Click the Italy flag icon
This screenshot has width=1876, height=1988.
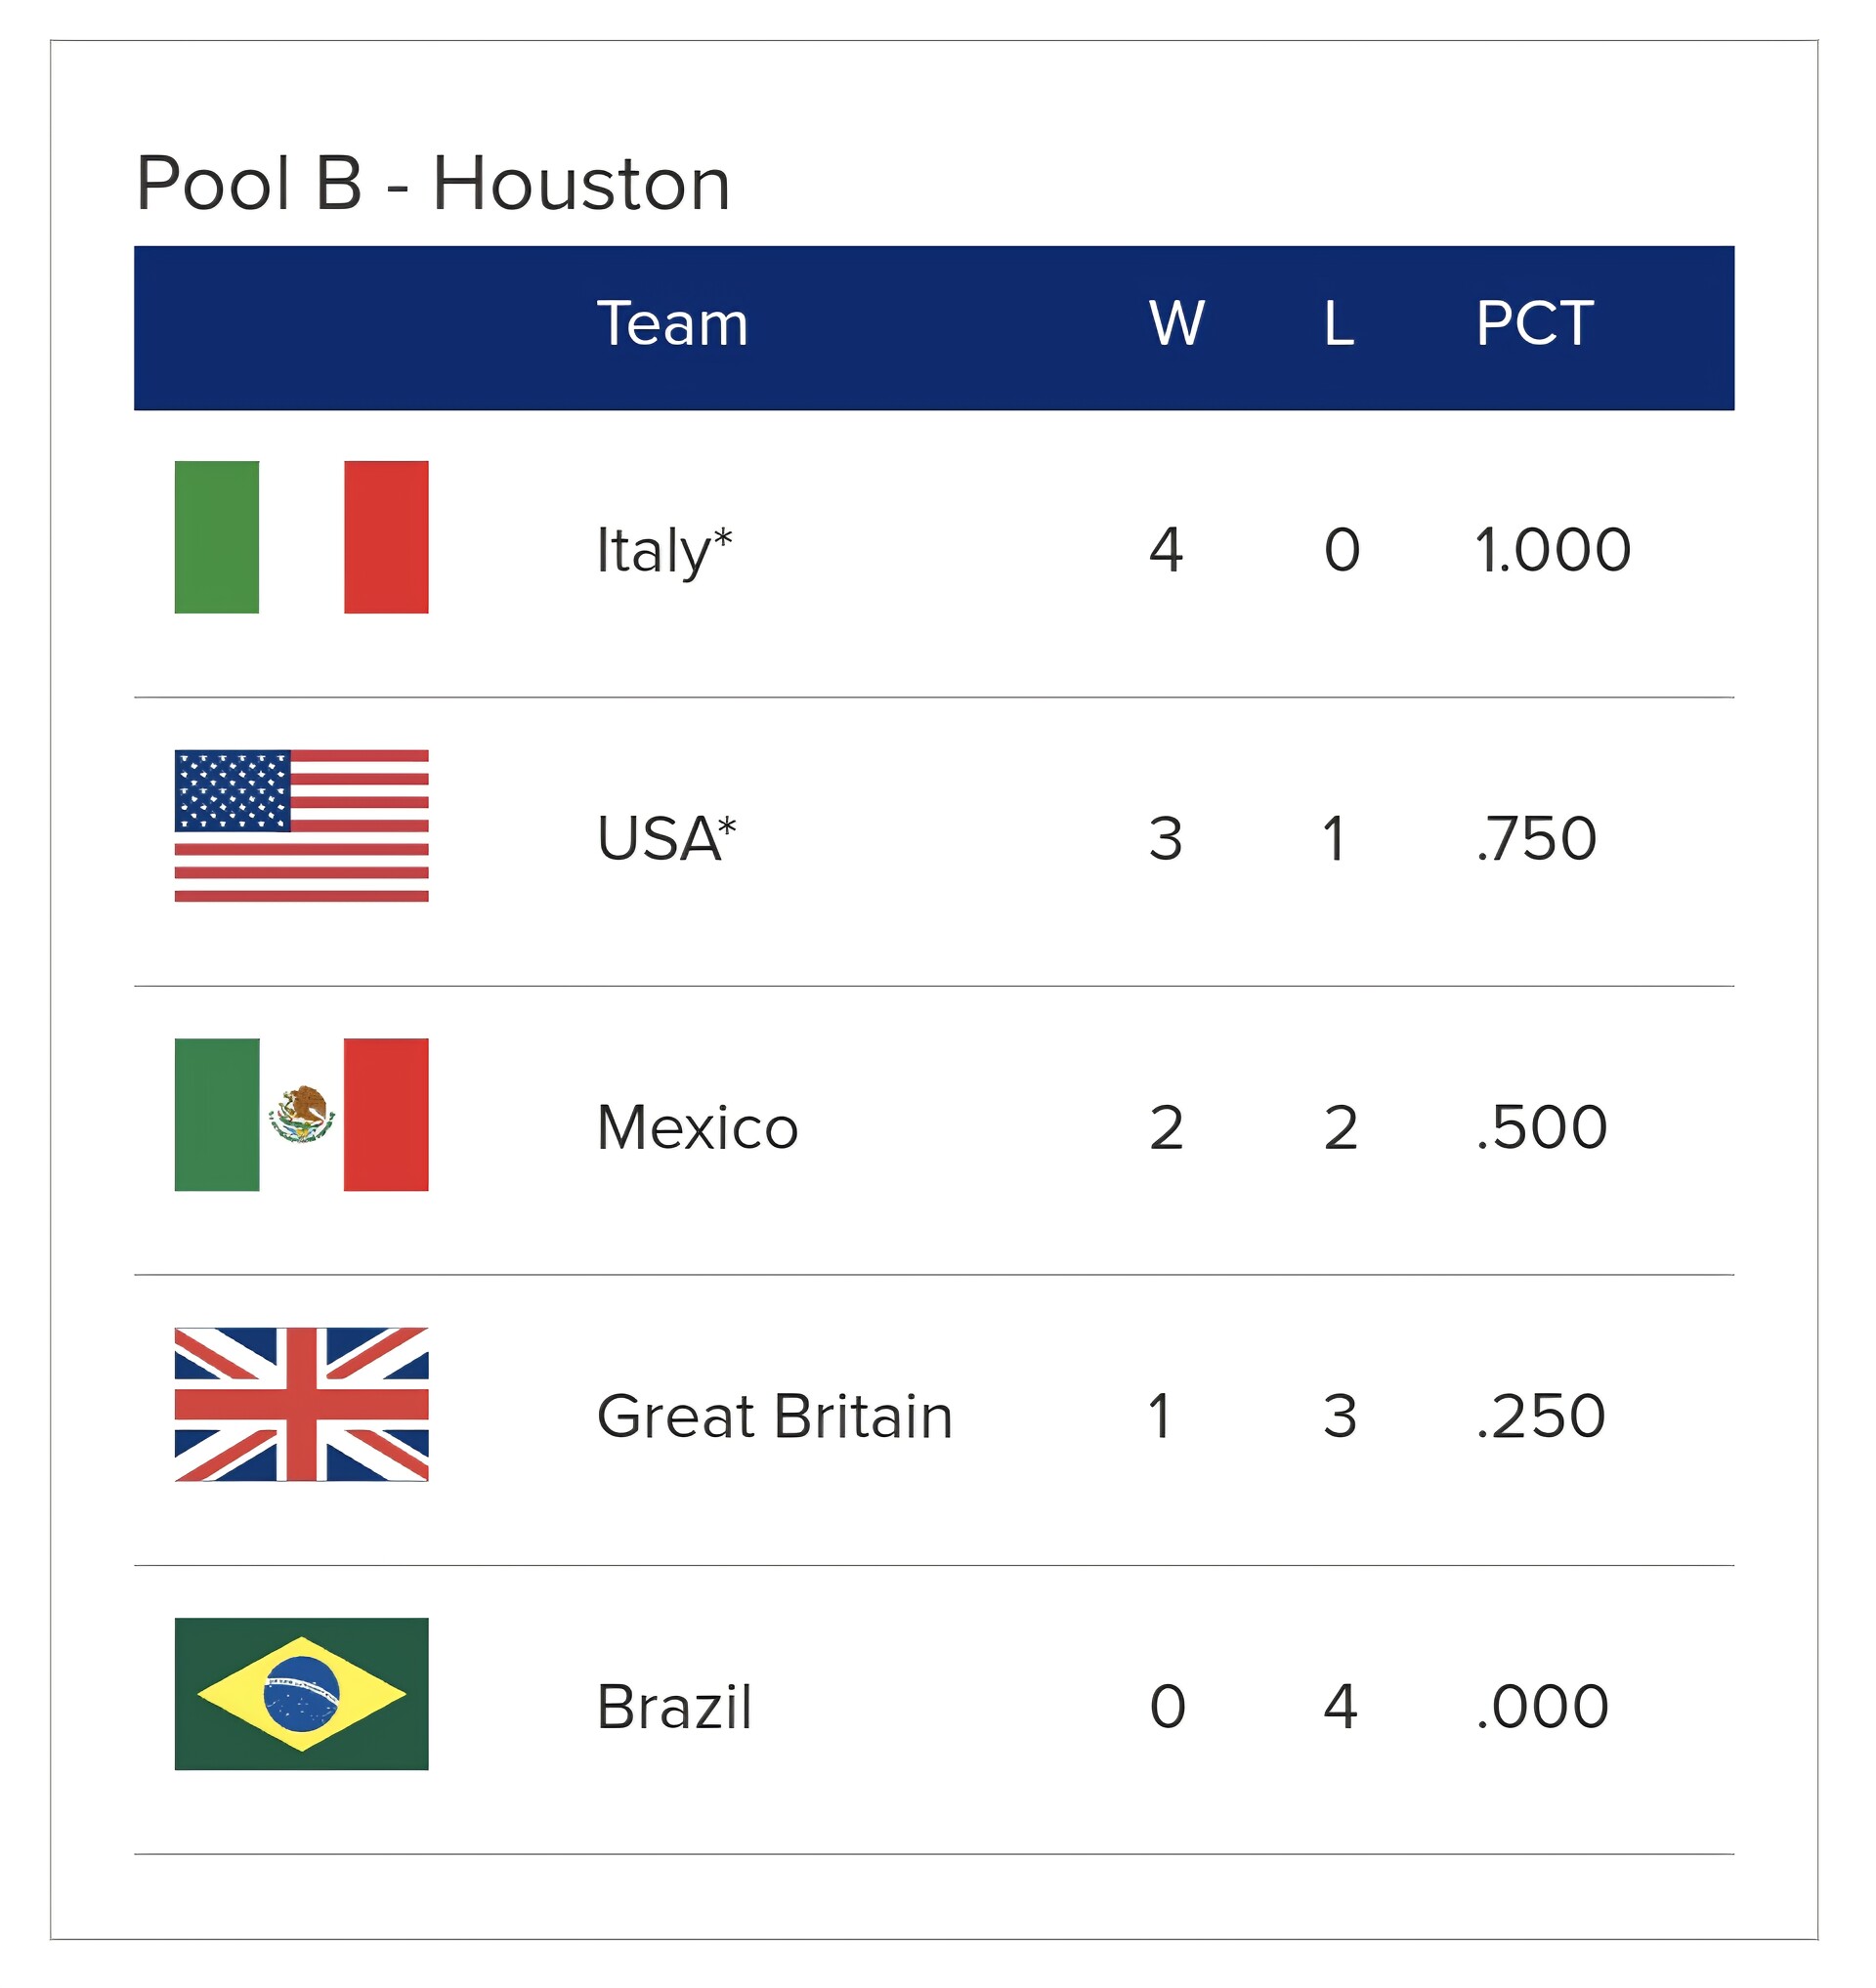point(301,537)
